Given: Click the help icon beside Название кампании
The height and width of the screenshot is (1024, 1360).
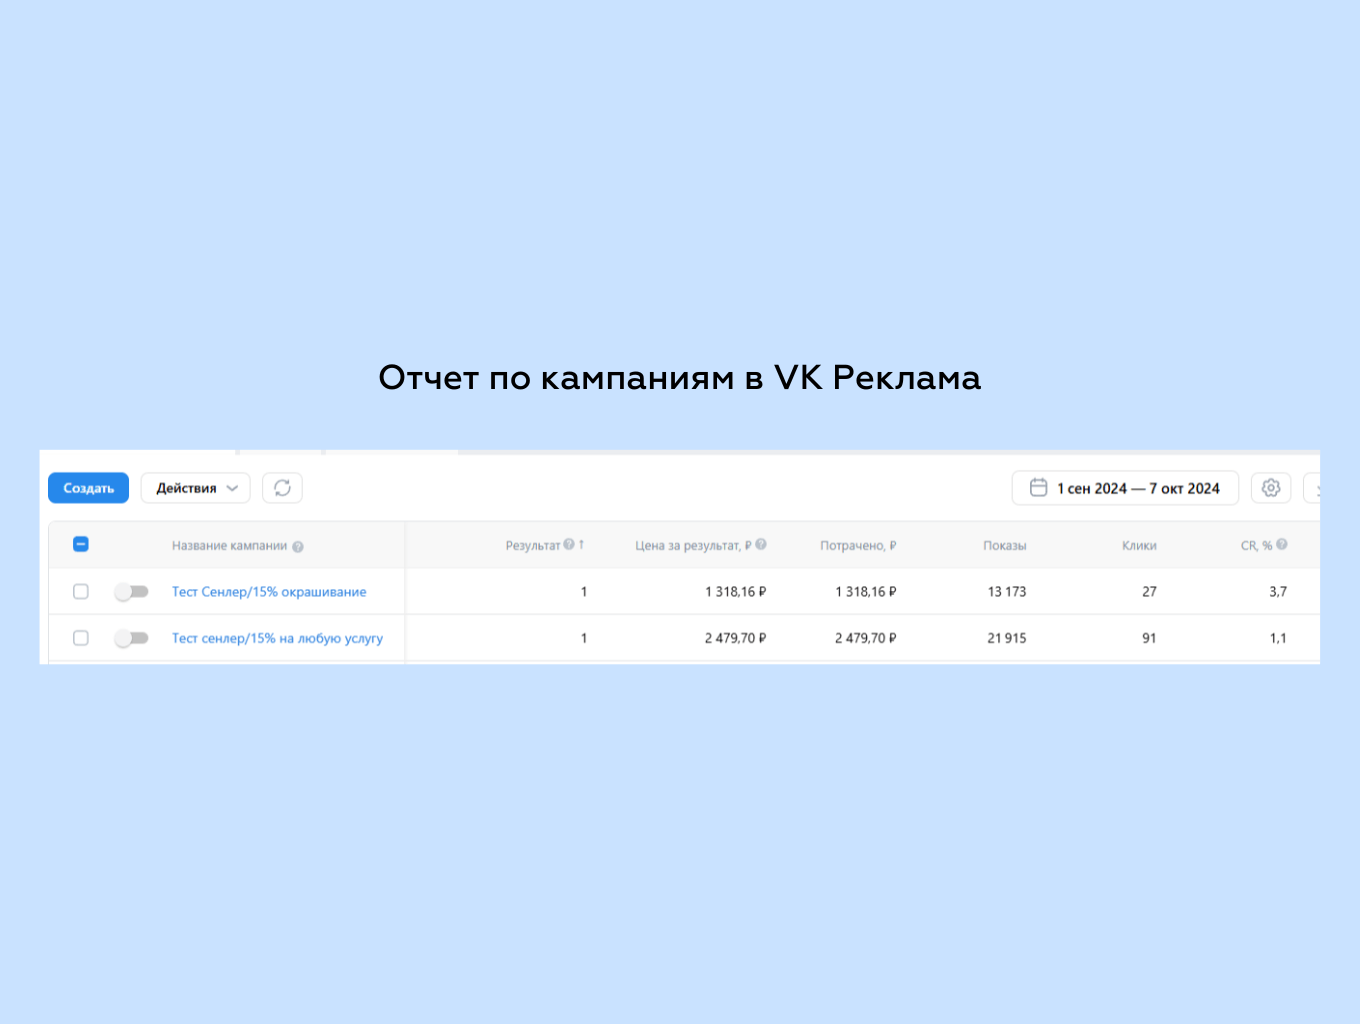Looking at the screenshot, I should coord(298,546).
